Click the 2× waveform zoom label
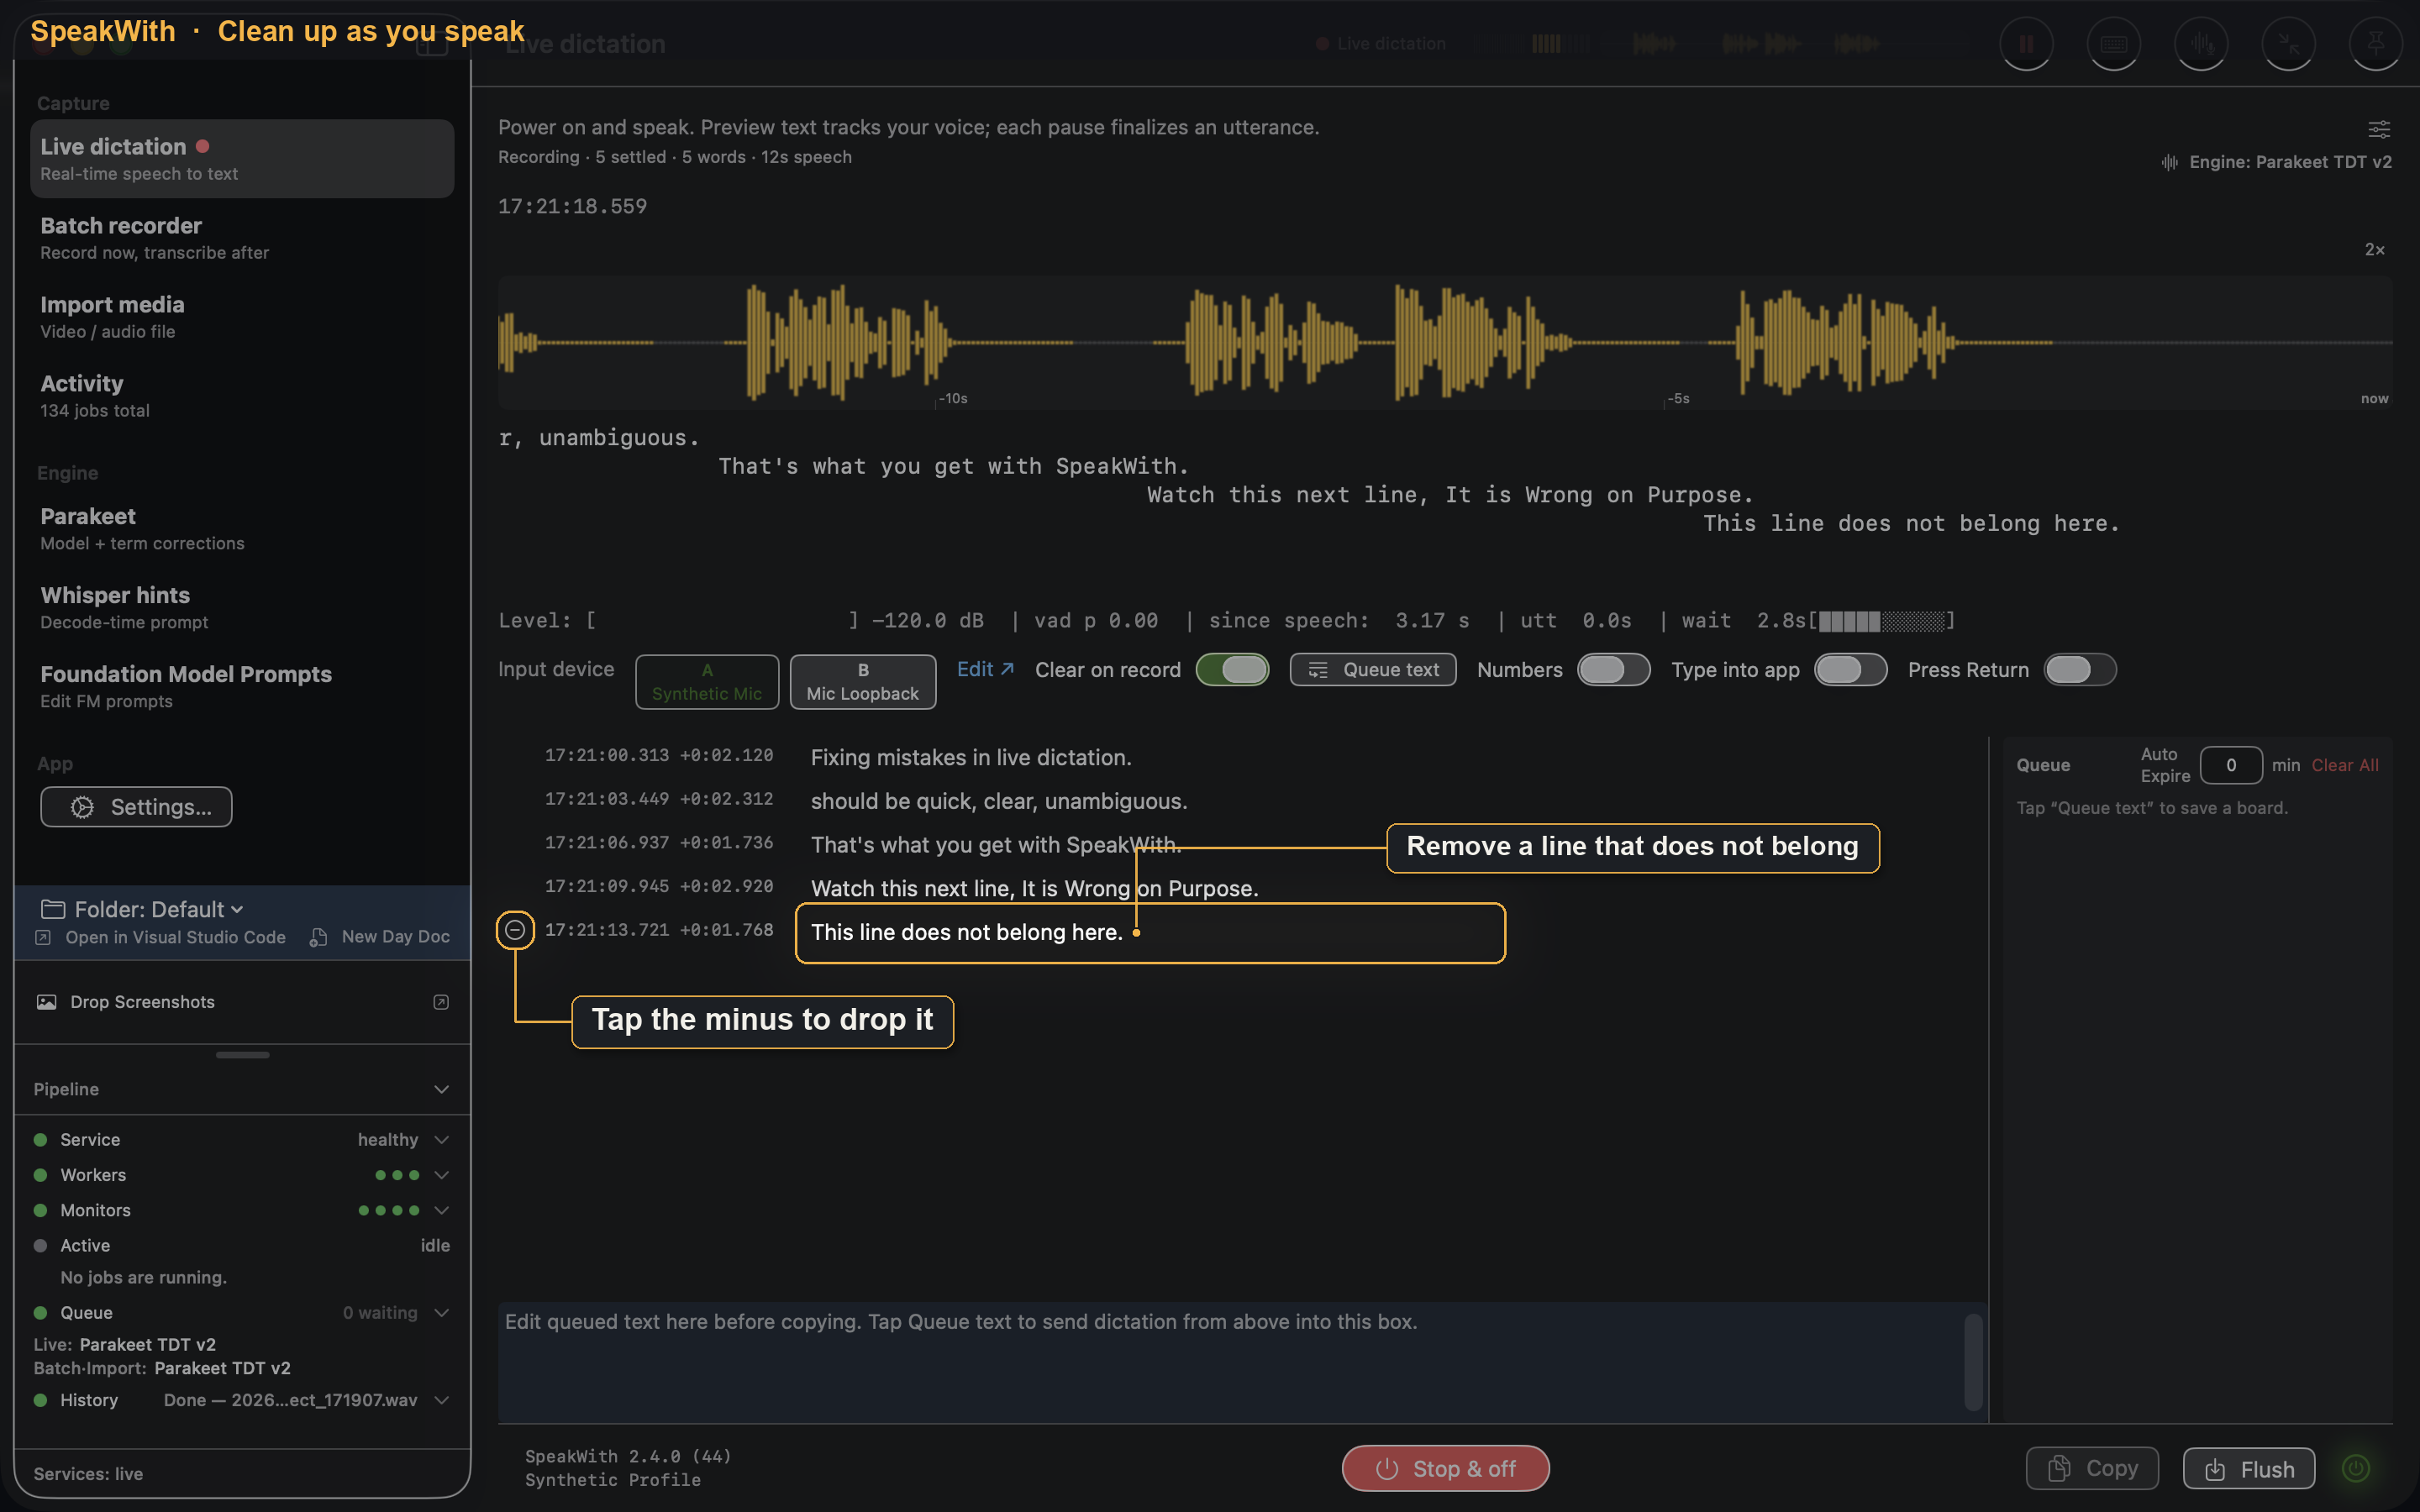This screenshot has width=2420, height=1512. click(x=2375, y=249)
